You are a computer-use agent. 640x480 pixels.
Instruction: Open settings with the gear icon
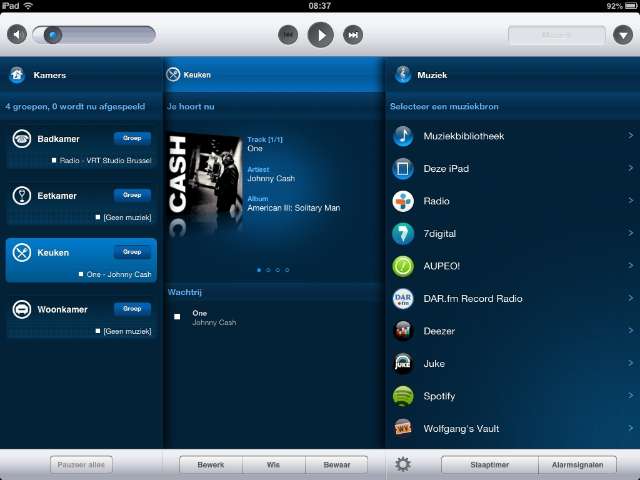point(403,464)
